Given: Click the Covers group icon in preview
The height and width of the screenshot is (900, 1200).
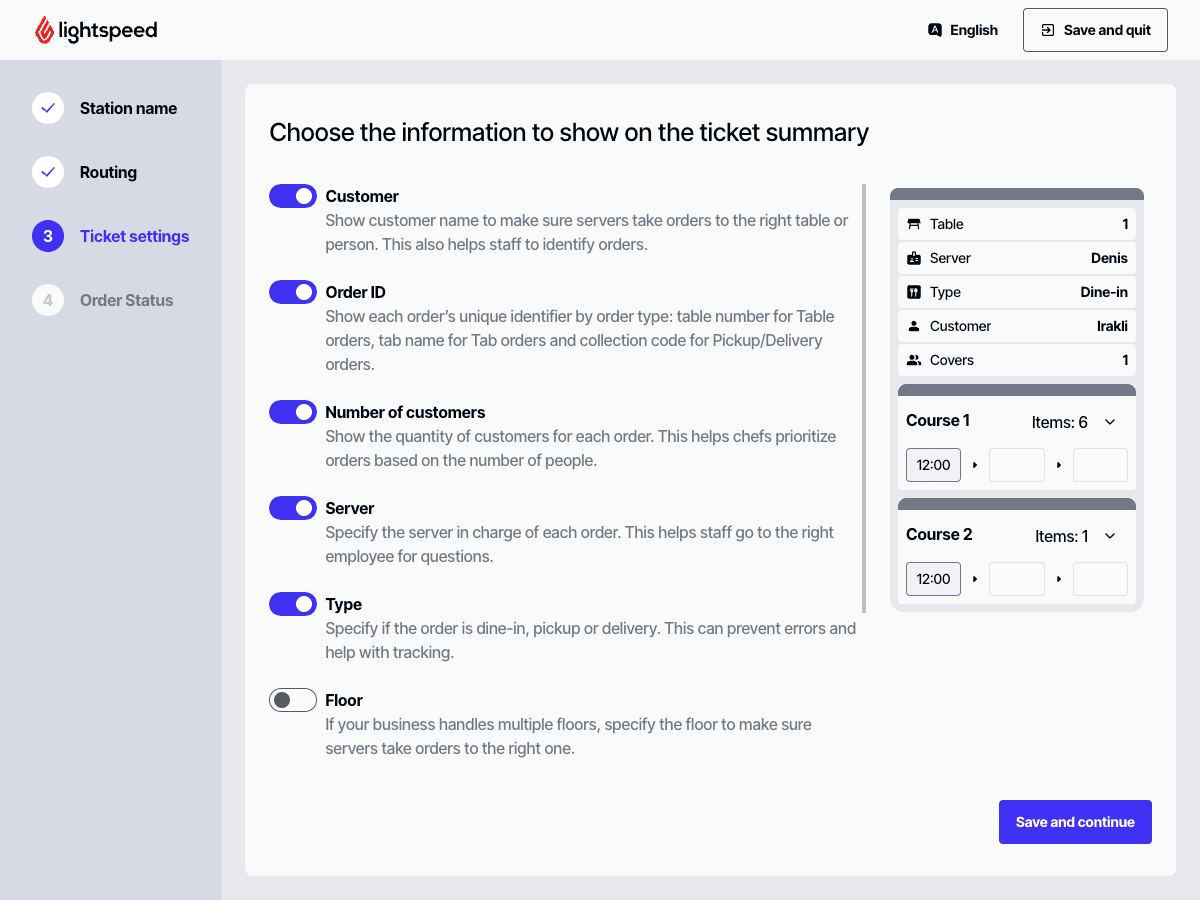Looking at the screenshot, I should (x=913, y=360).
